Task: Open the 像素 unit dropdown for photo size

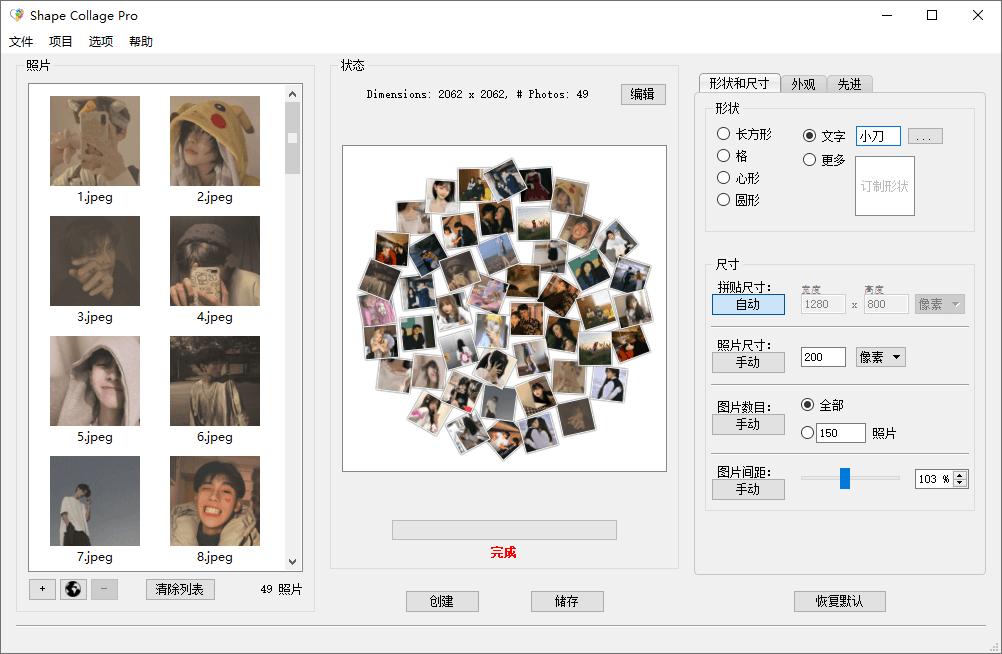Action: point(880,357)
